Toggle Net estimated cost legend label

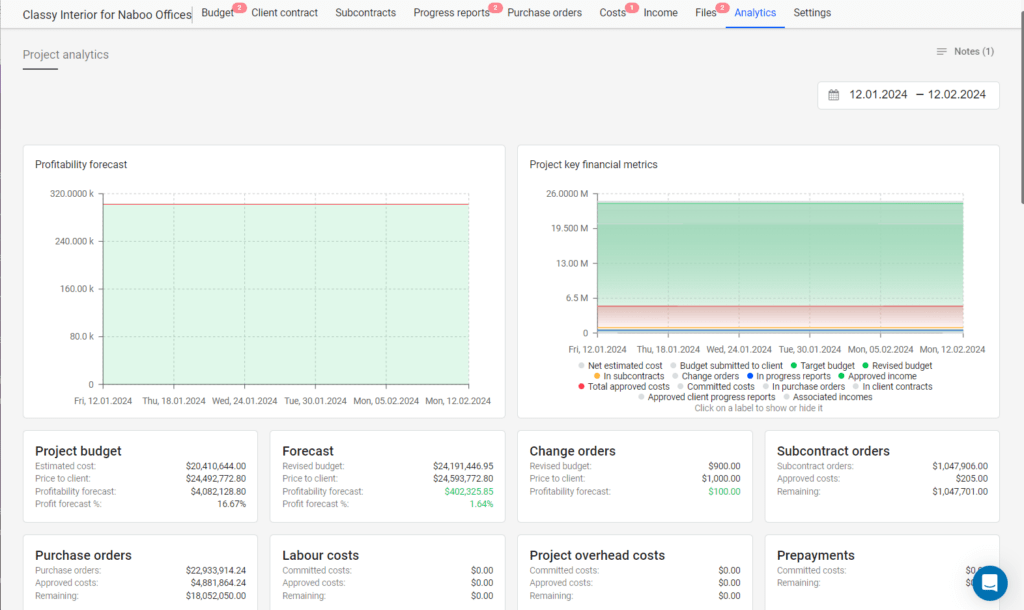click(x=620, y=366)
